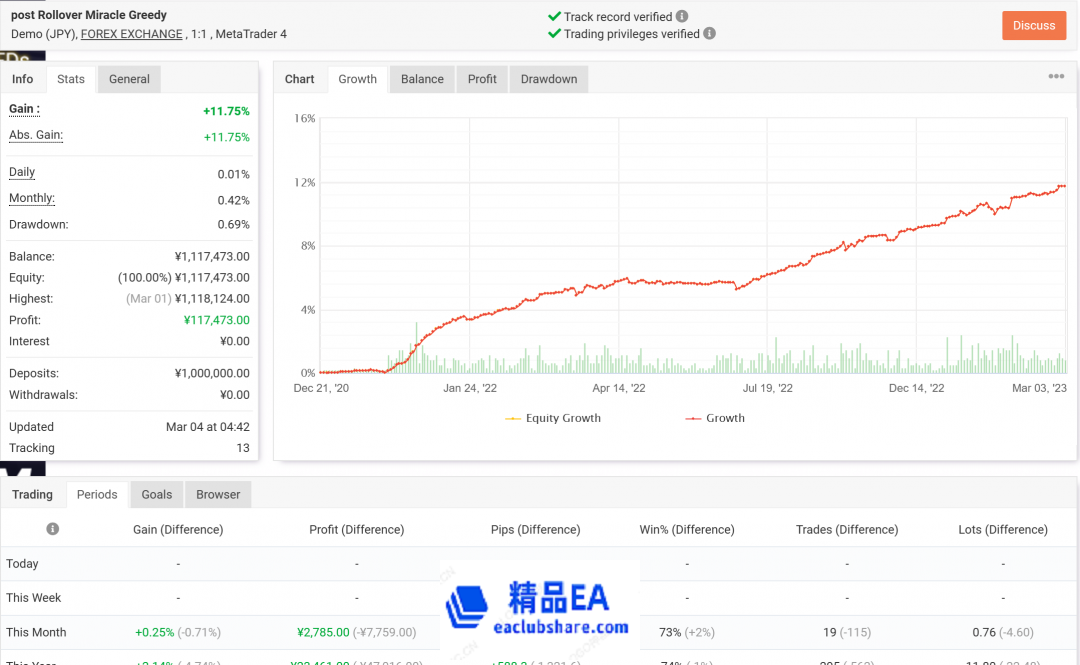Click the Win% (Difference) column header
The height and width of the screenshot is (665, 1080).
[687, 529]
